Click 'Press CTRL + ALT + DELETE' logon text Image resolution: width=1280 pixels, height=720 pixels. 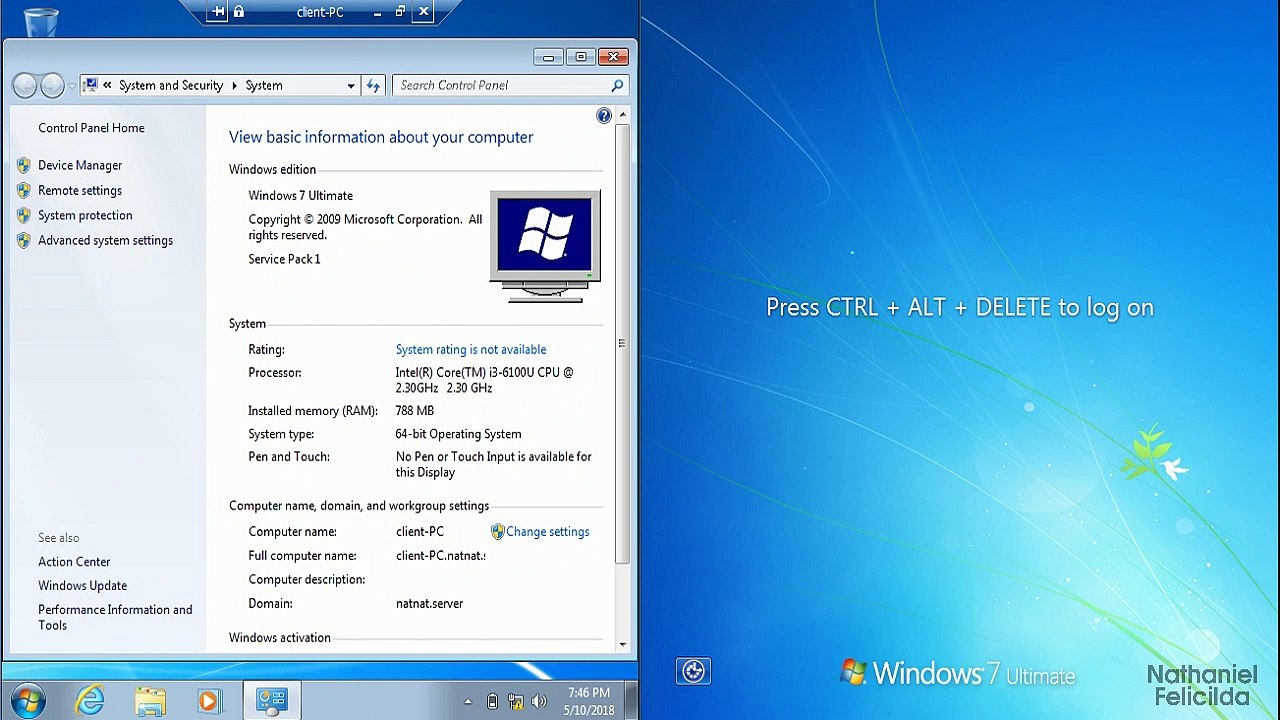960,308
